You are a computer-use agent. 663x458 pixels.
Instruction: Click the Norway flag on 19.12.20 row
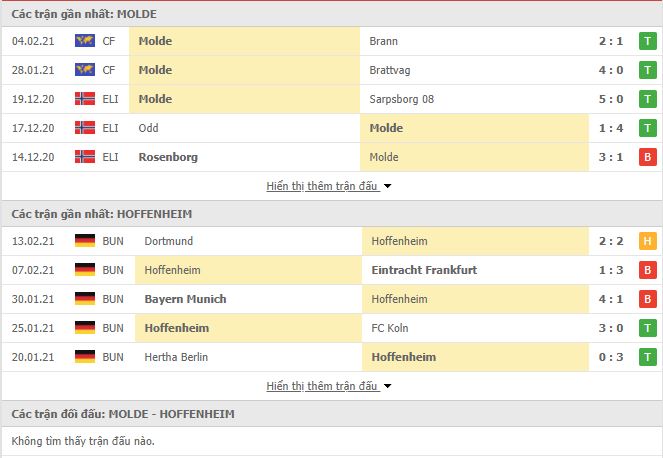pos(85,99)
